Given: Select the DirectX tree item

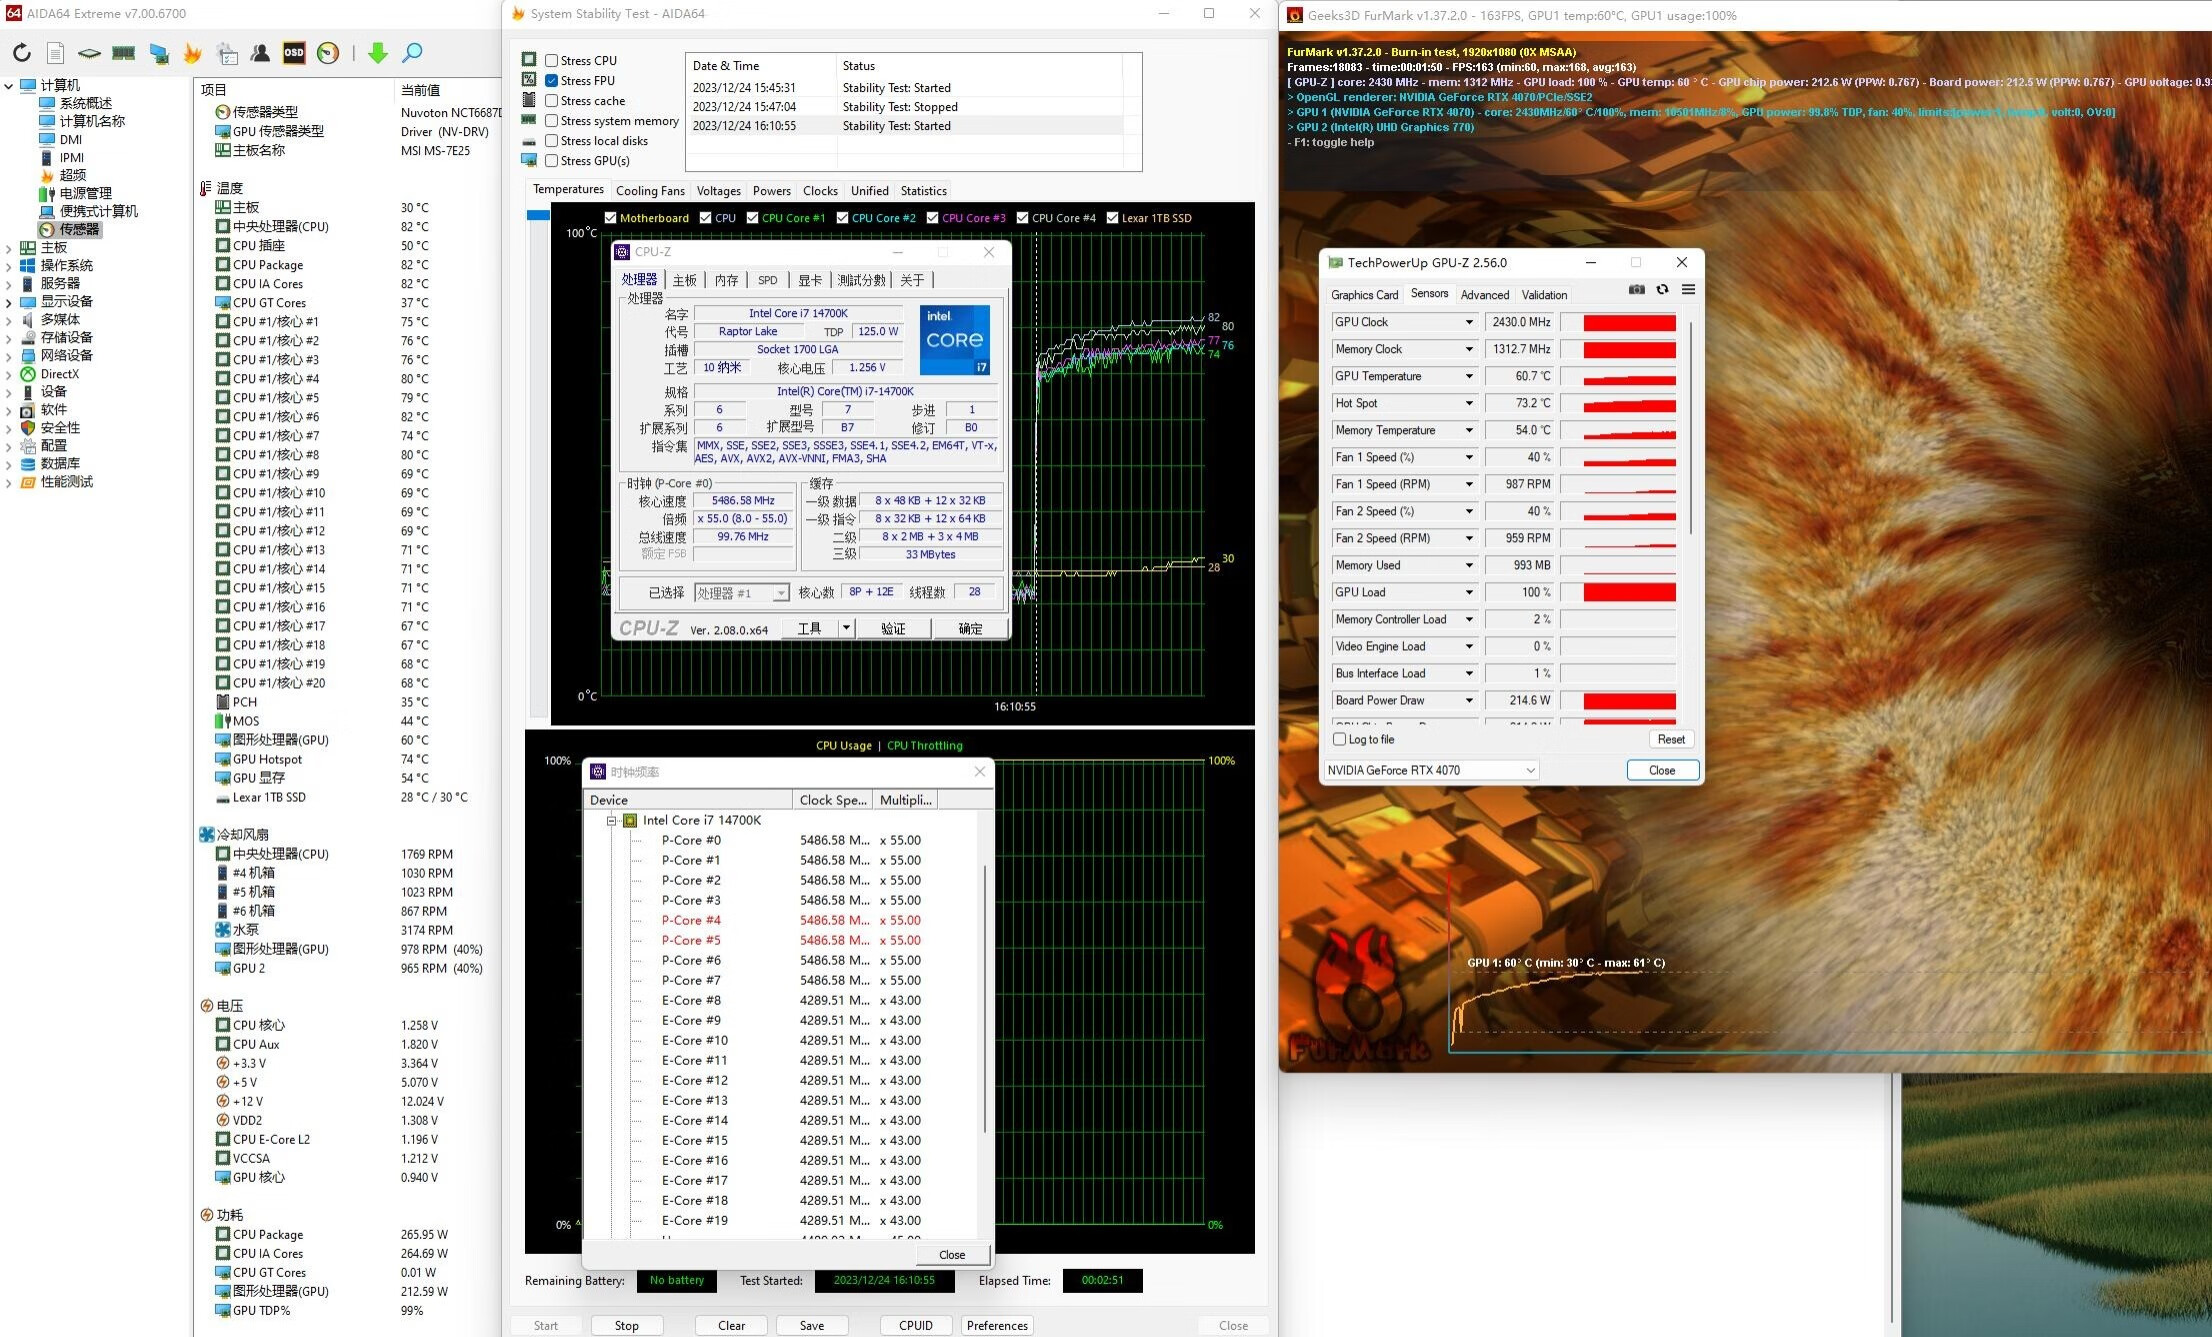Looking at the screenshot, I should click(50, 374).
